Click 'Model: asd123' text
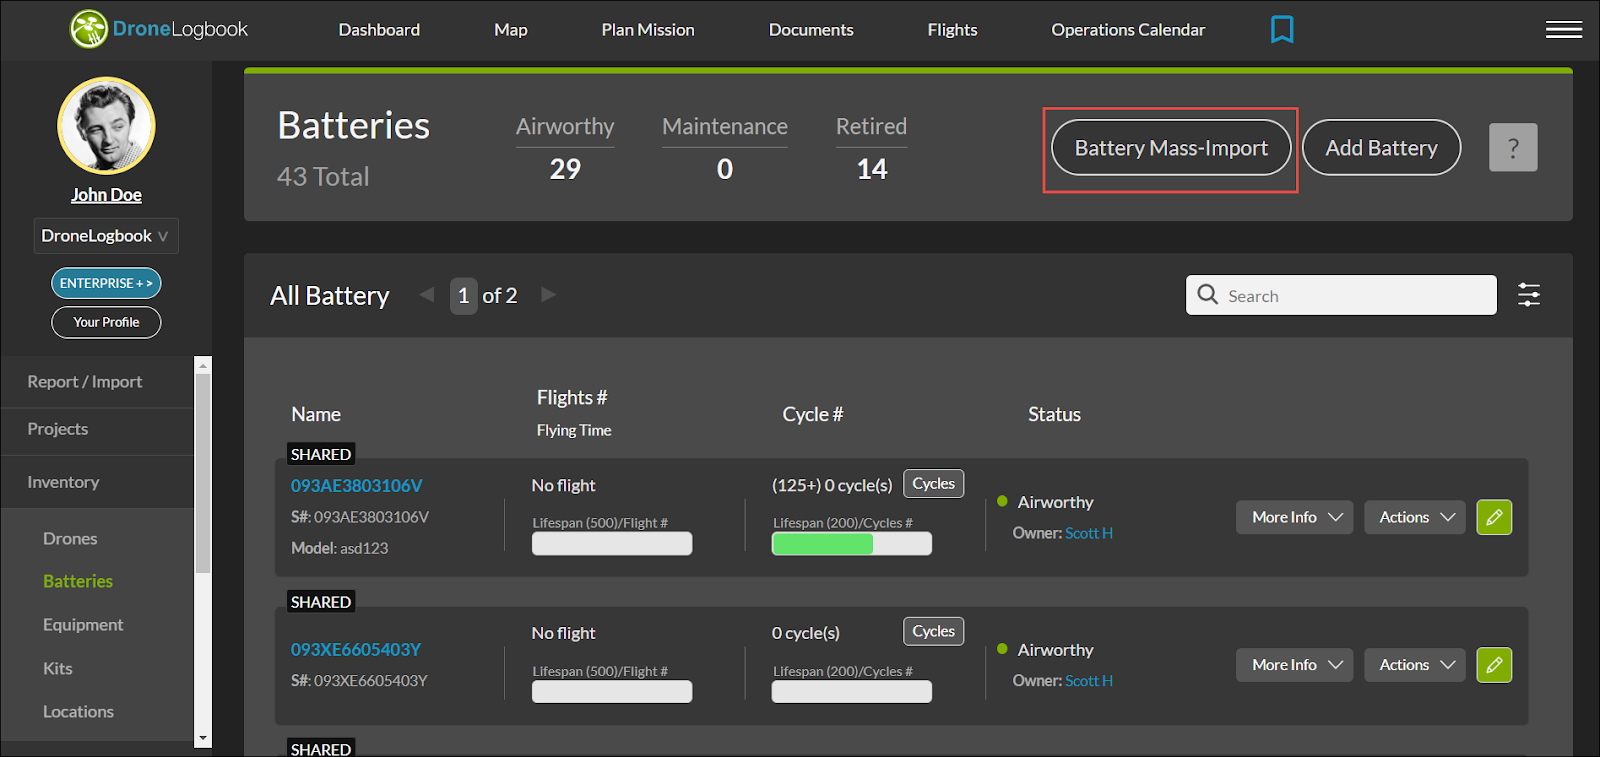Viewport: 1600px width, 757px height. point(340,548)
